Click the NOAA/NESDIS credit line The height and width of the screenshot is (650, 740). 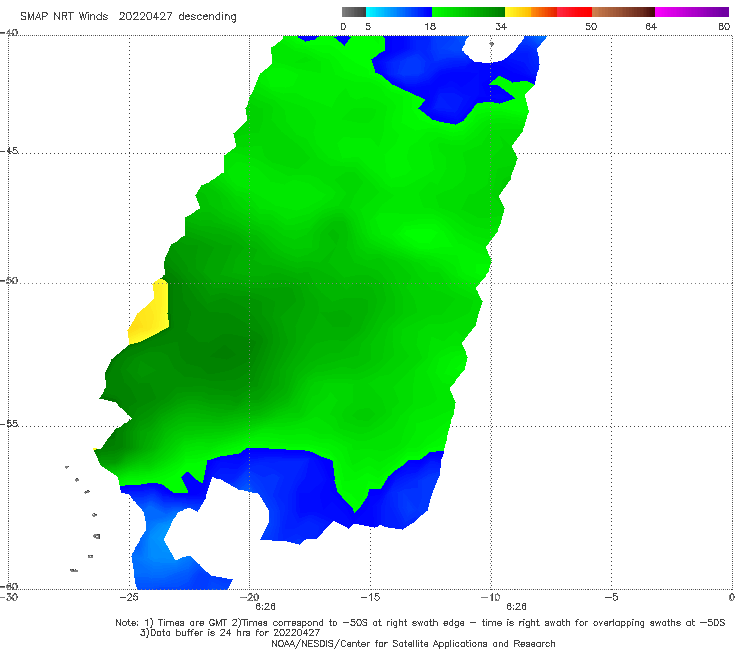tap(413, 644)
